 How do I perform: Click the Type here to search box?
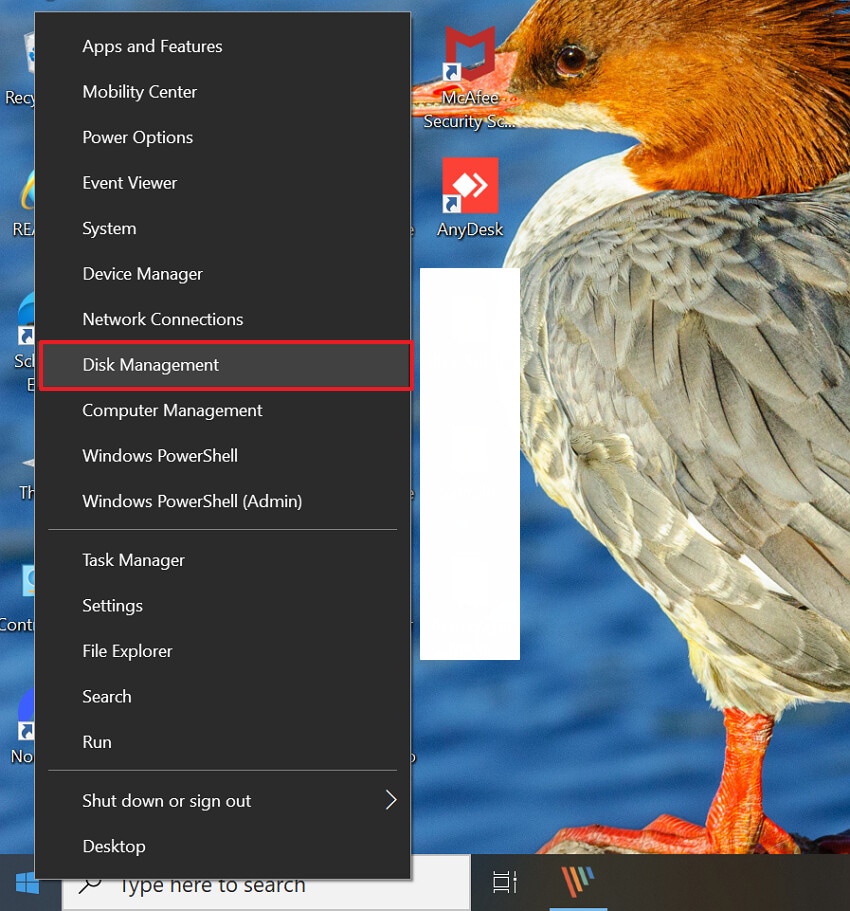pyautogui.click(x=250, y=884)
